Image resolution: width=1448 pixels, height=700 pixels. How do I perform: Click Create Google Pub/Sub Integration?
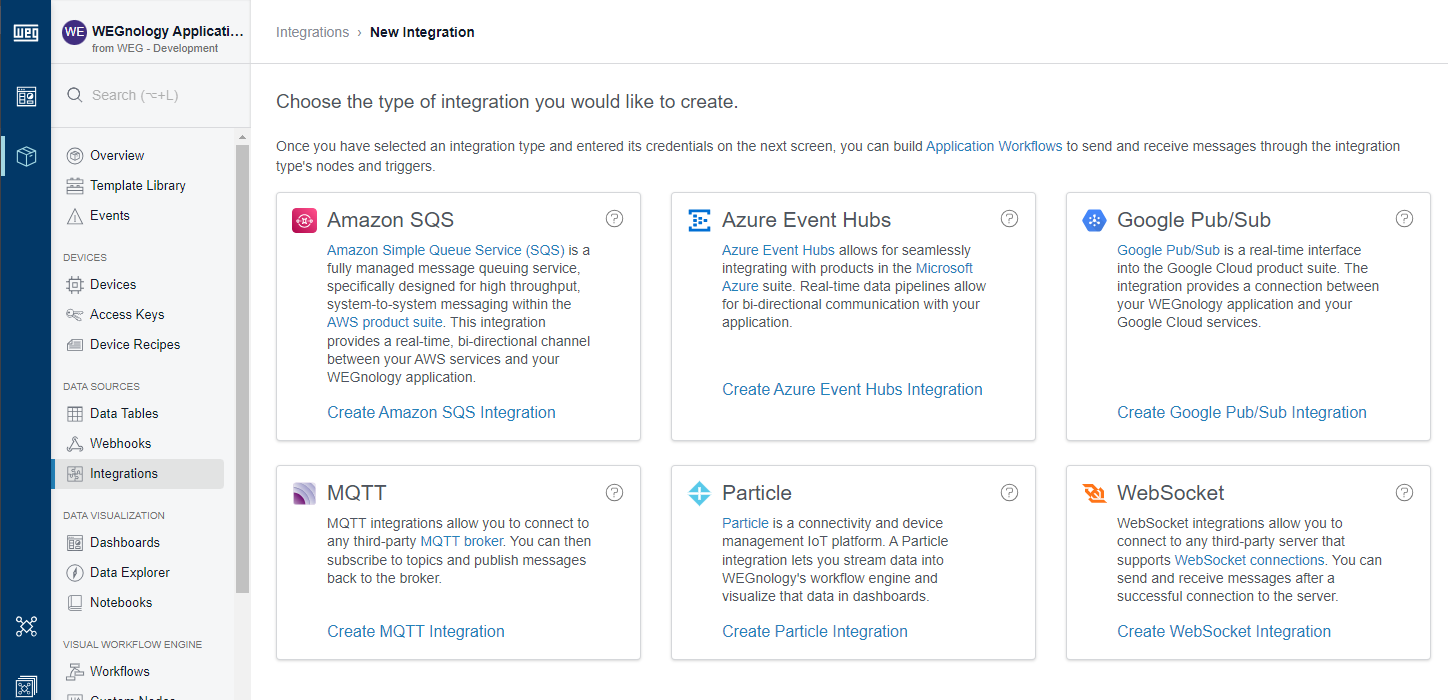(x=1242, y=412)
